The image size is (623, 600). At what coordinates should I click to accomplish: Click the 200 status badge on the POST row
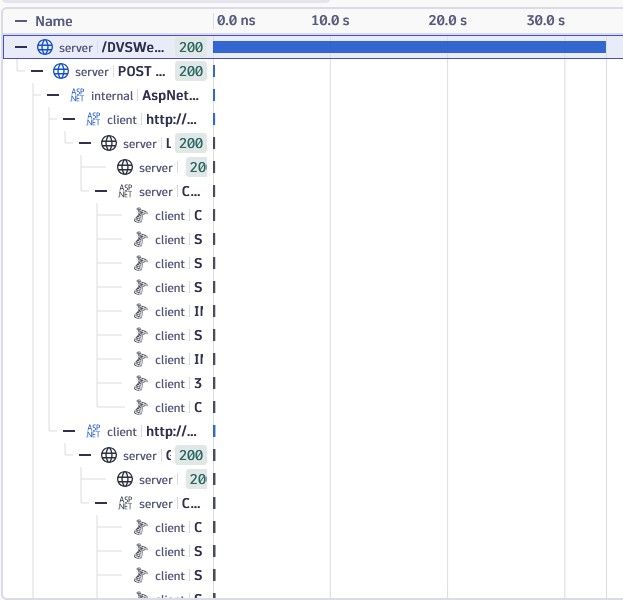click(x=191, y=72)
